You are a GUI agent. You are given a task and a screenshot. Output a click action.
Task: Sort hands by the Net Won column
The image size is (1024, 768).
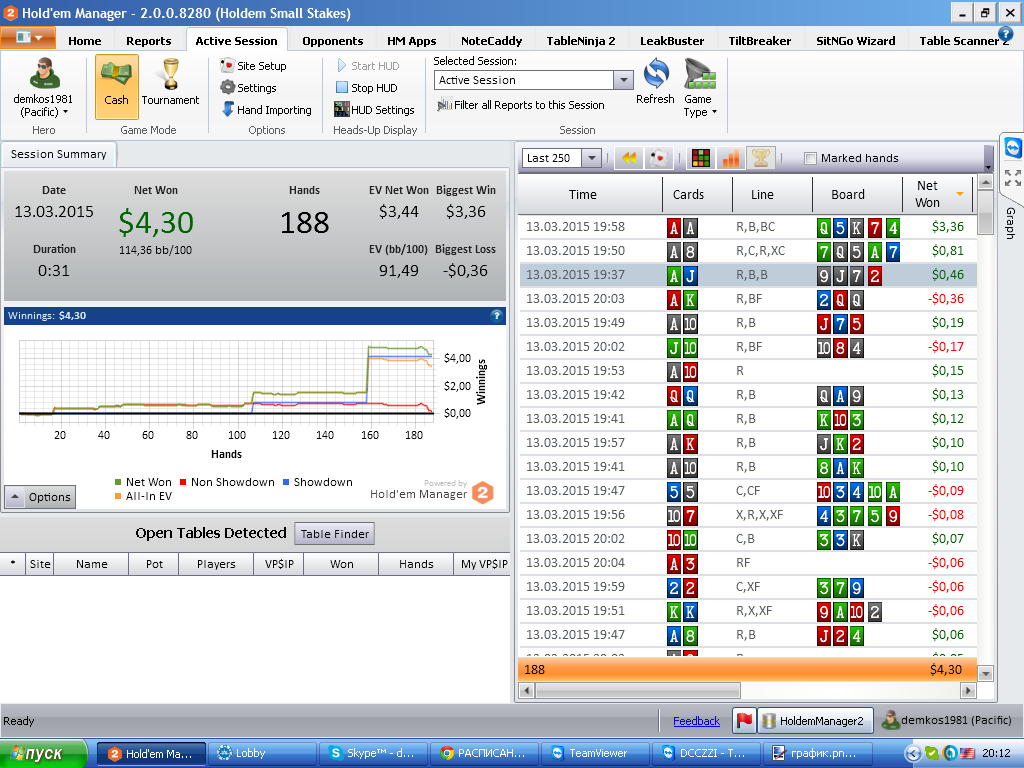(x=937, y=194)
